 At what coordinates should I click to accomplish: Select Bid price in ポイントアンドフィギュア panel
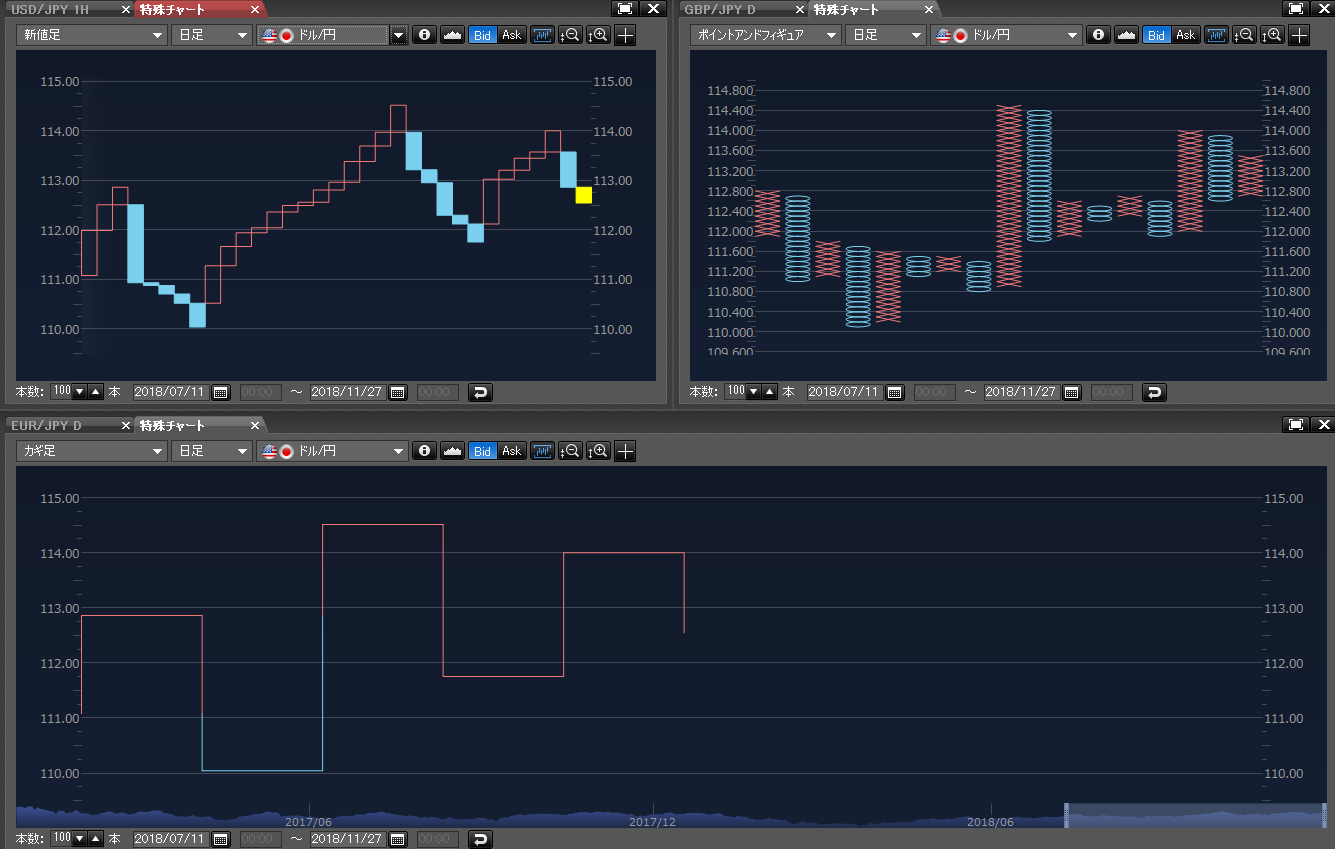click(x=1157, y=35)
